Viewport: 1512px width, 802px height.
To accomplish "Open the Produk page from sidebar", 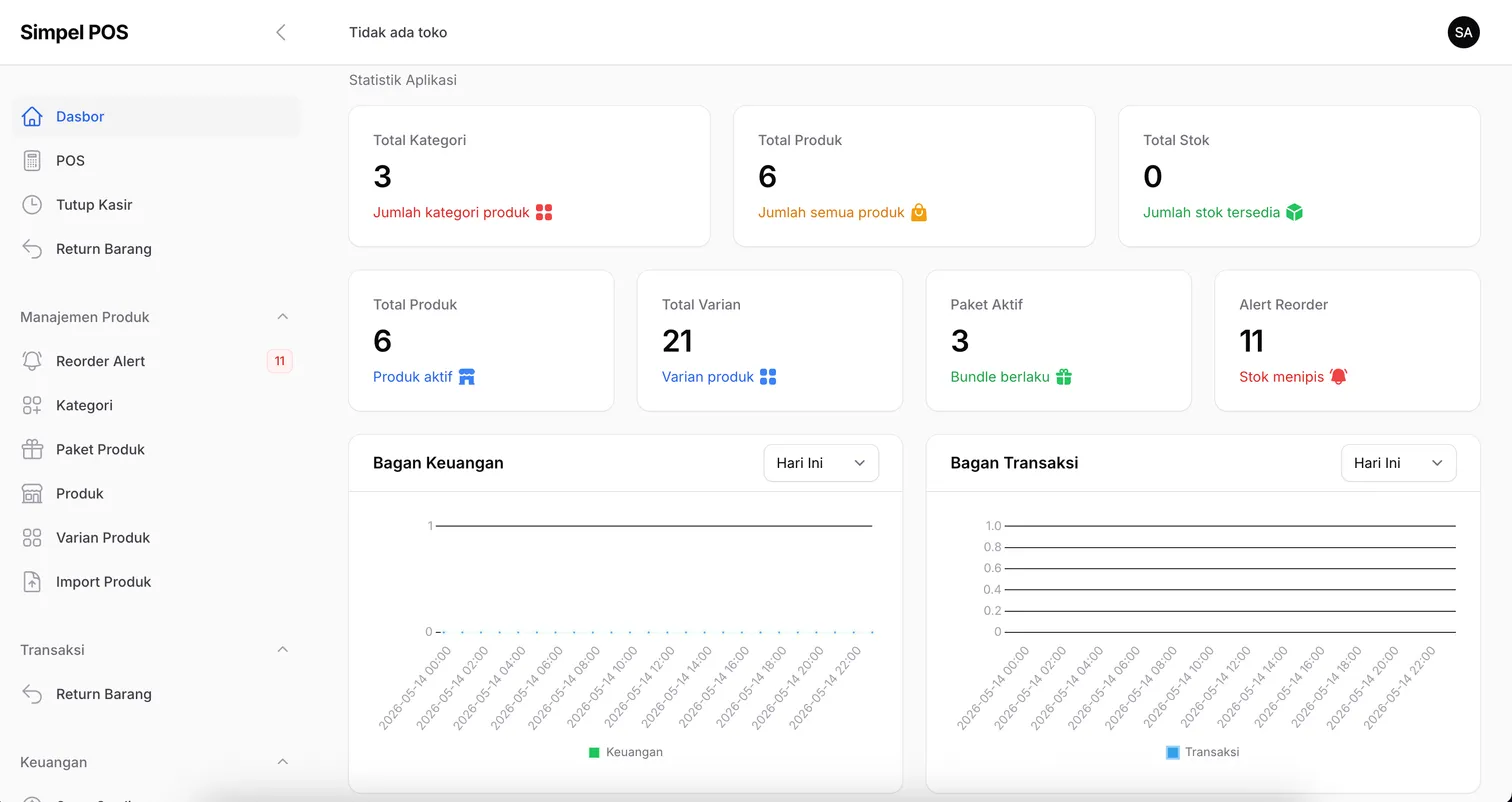I will [156, 493].
